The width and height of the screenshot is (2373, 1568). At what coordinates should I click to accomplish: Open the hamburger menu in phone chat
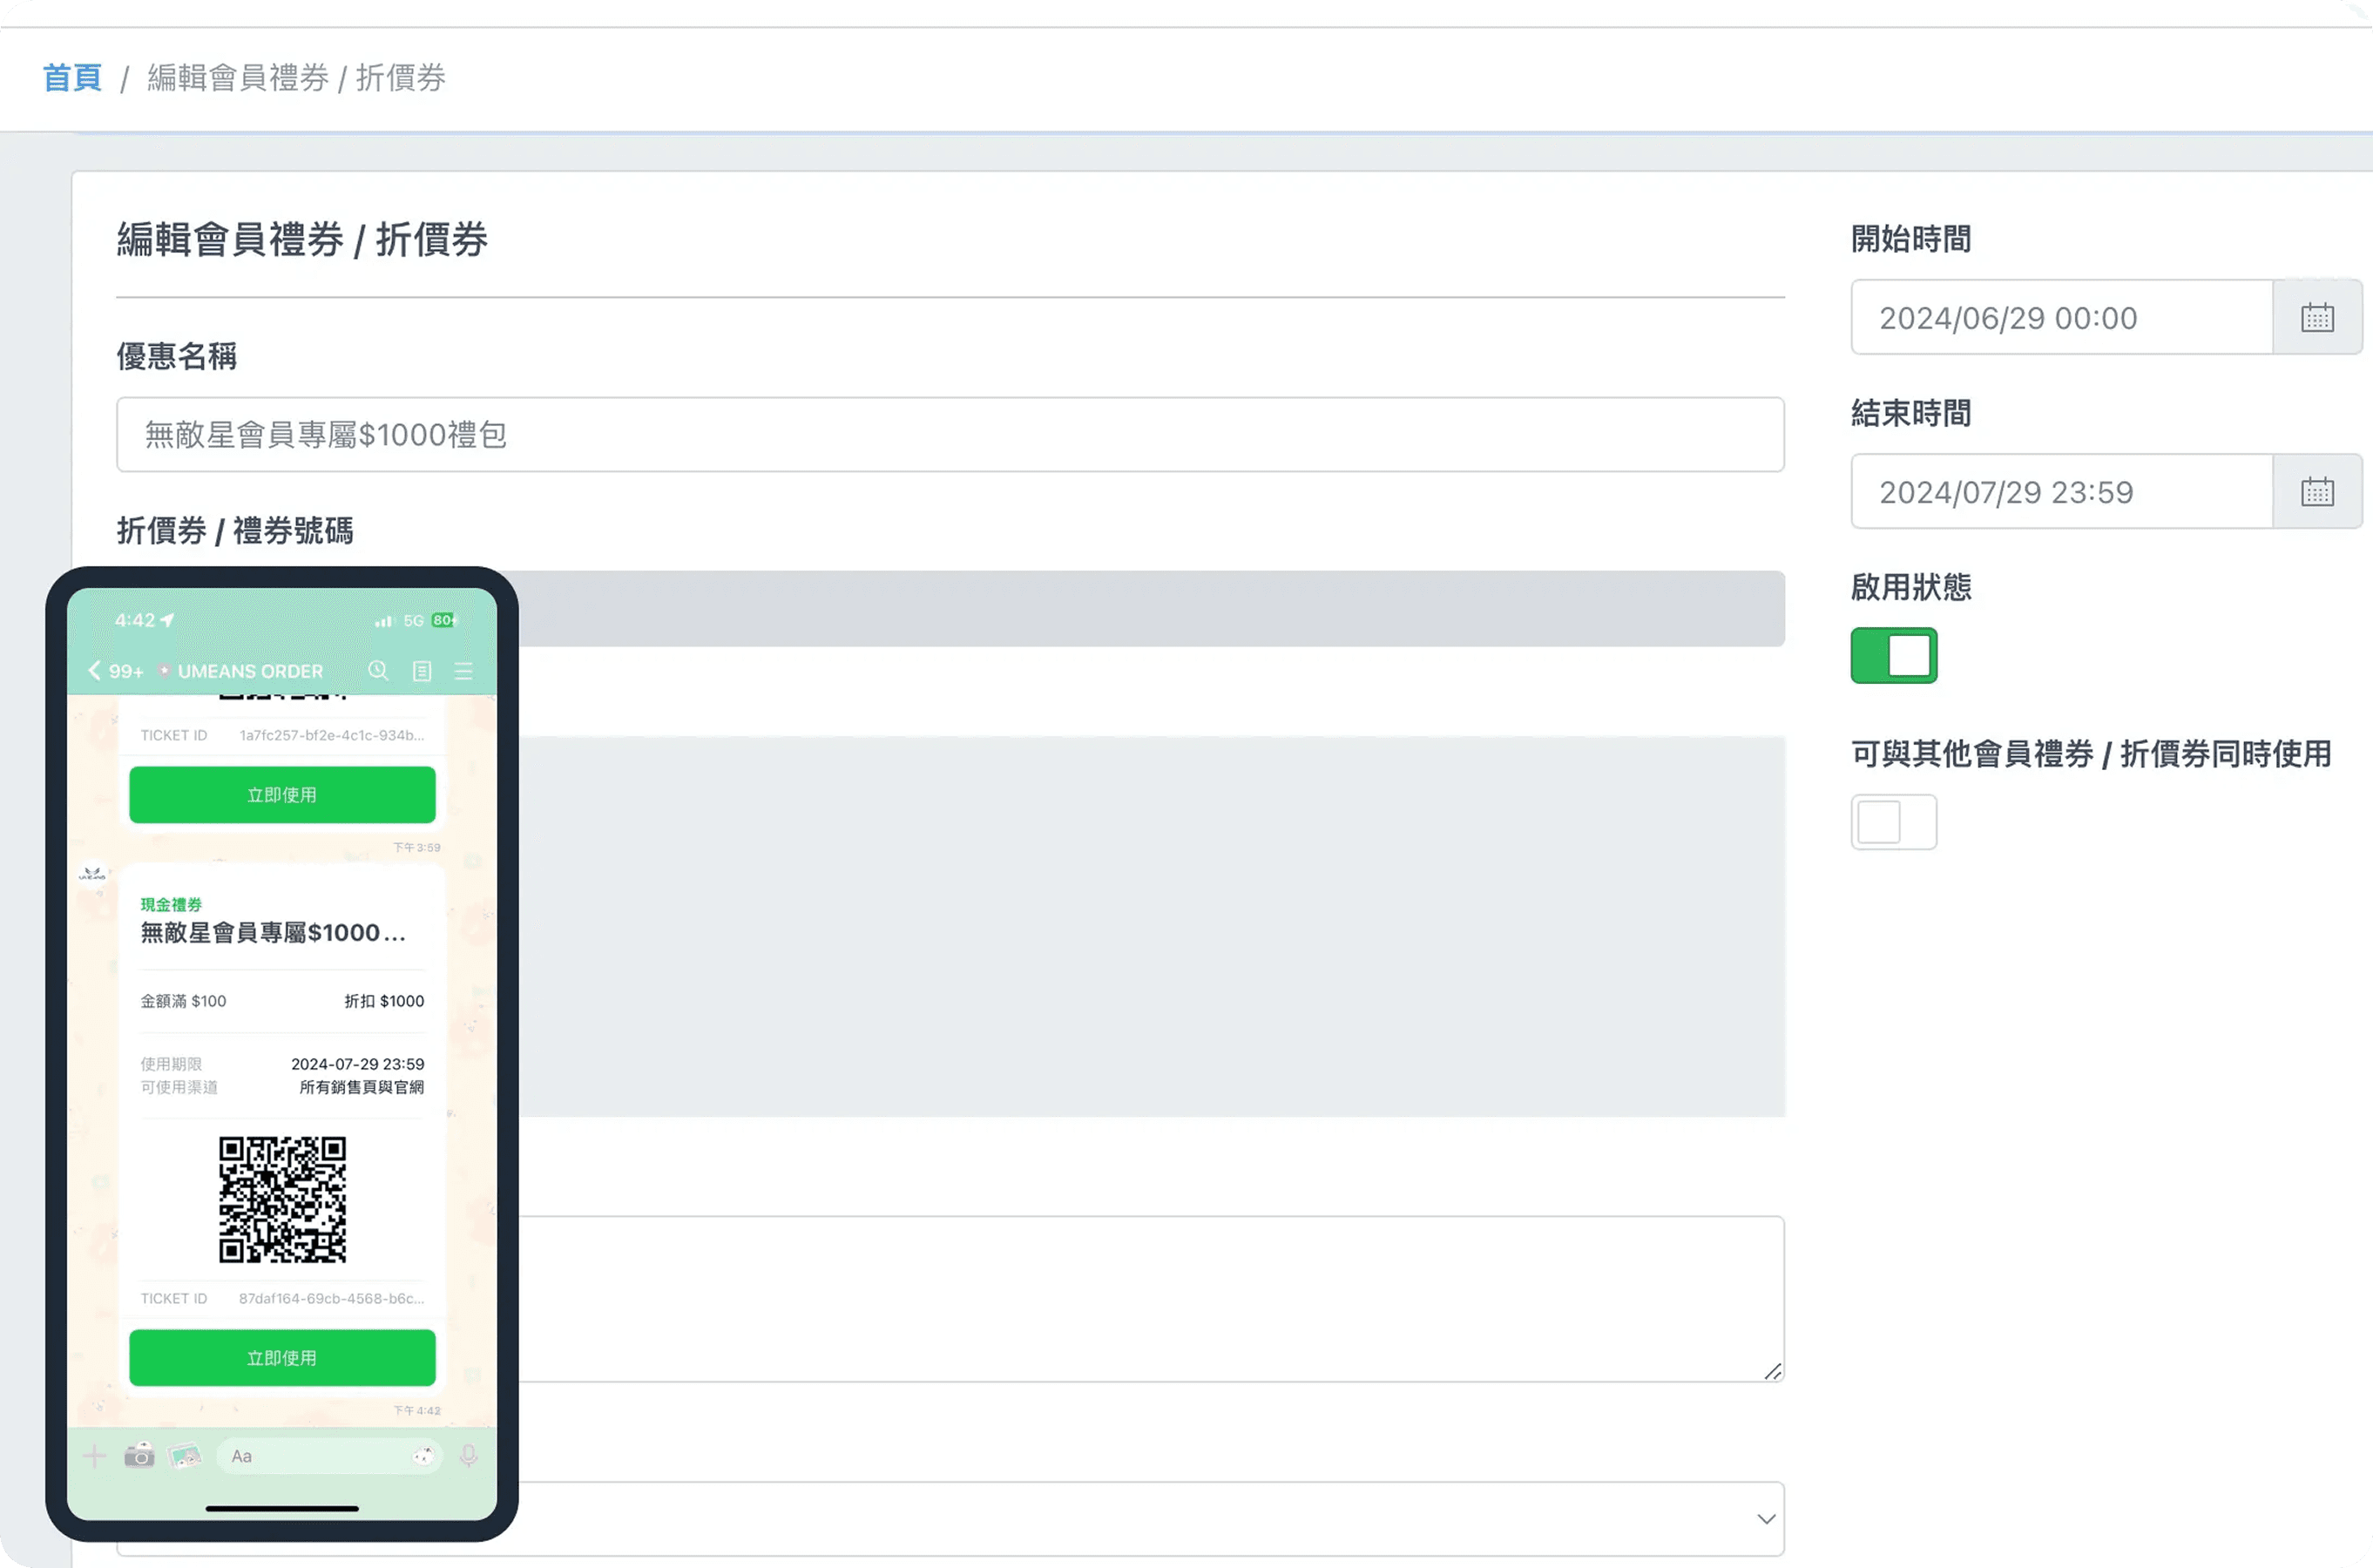click(463, 671)
